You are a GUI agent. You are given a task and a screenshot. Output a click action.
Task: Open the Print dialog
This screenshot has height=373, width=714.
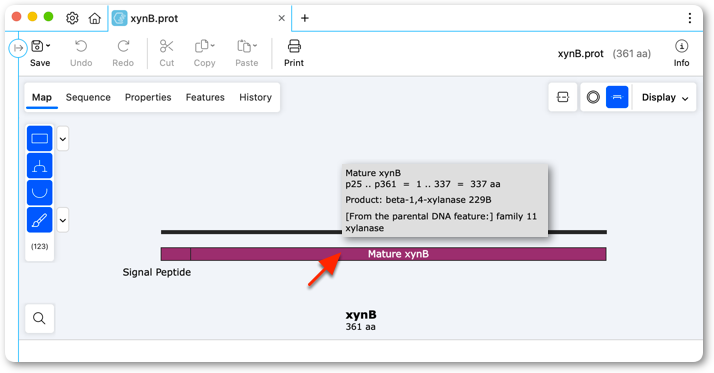294,54
